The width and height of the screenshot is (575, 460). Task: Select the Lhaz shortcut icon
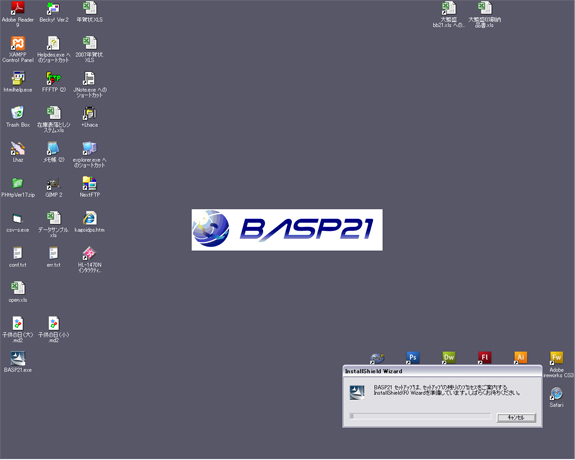[18, 148]
